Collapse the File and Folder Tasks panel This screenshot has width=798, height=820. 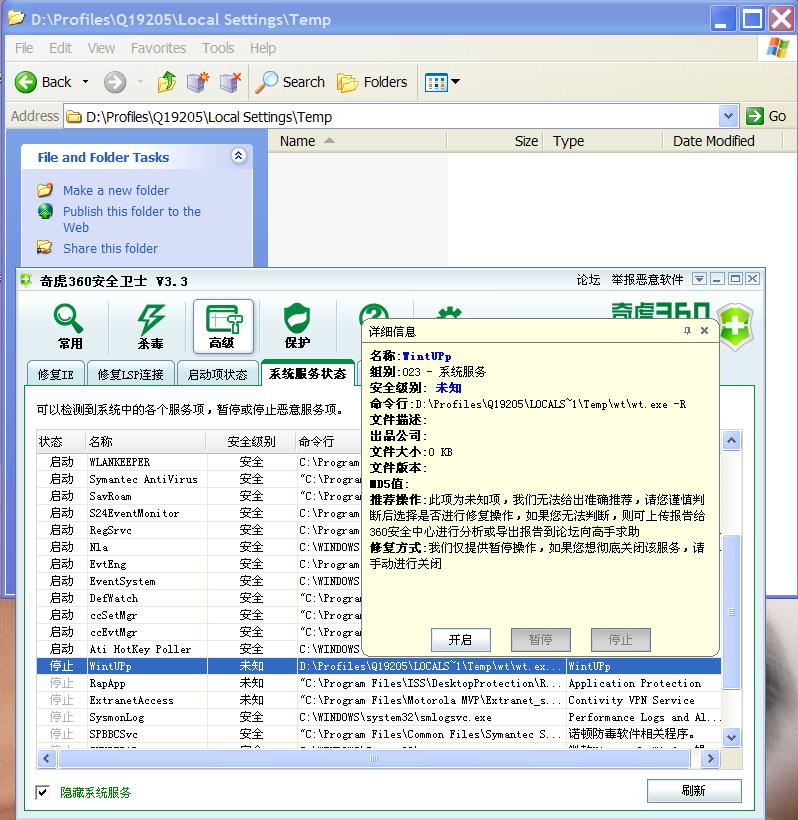pyautogui.click(x=239, y=156)
